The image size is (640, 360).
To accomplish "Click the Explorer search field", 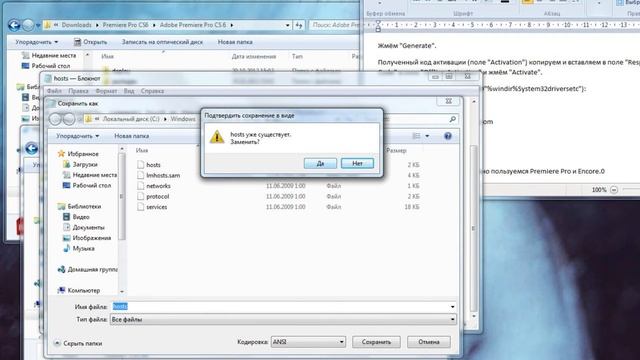I will pos(335,25).
